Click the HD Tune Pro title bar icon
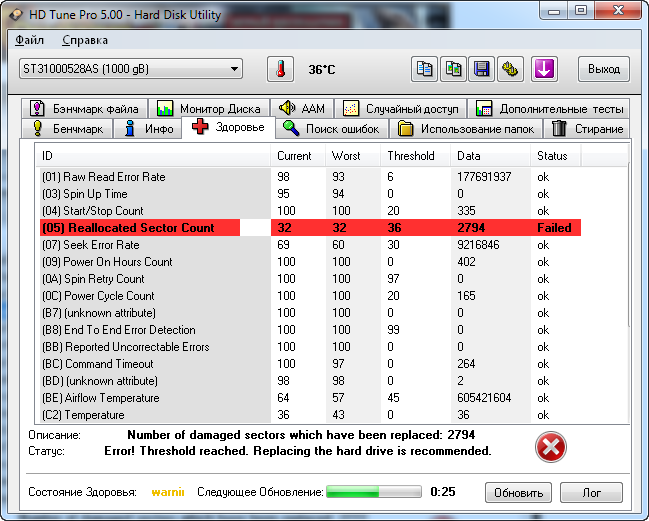This screenshot has width=649, height=521. [x=16, y=15]
